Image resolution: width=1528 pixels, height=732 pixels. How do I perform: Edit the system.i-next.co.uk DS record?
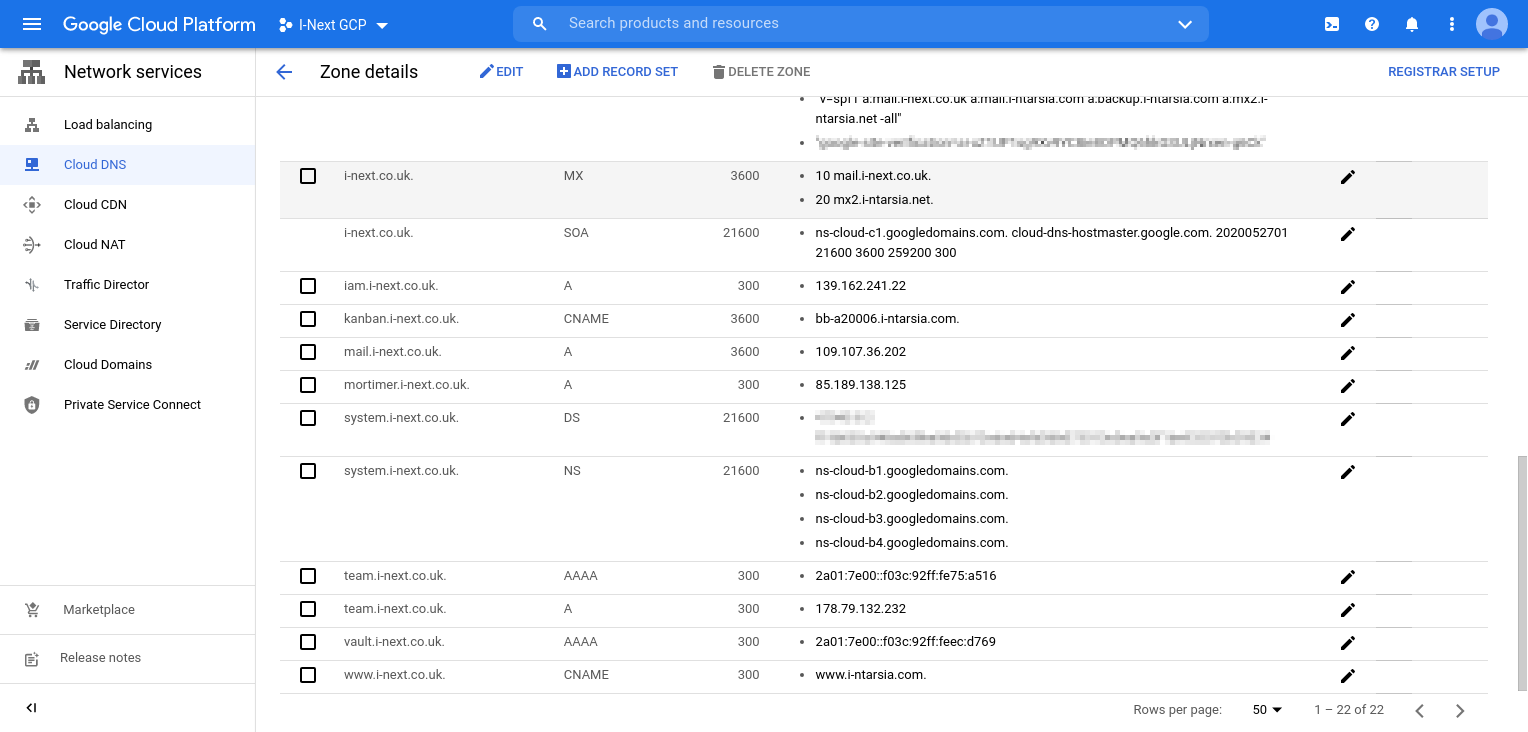[1348, 419]
